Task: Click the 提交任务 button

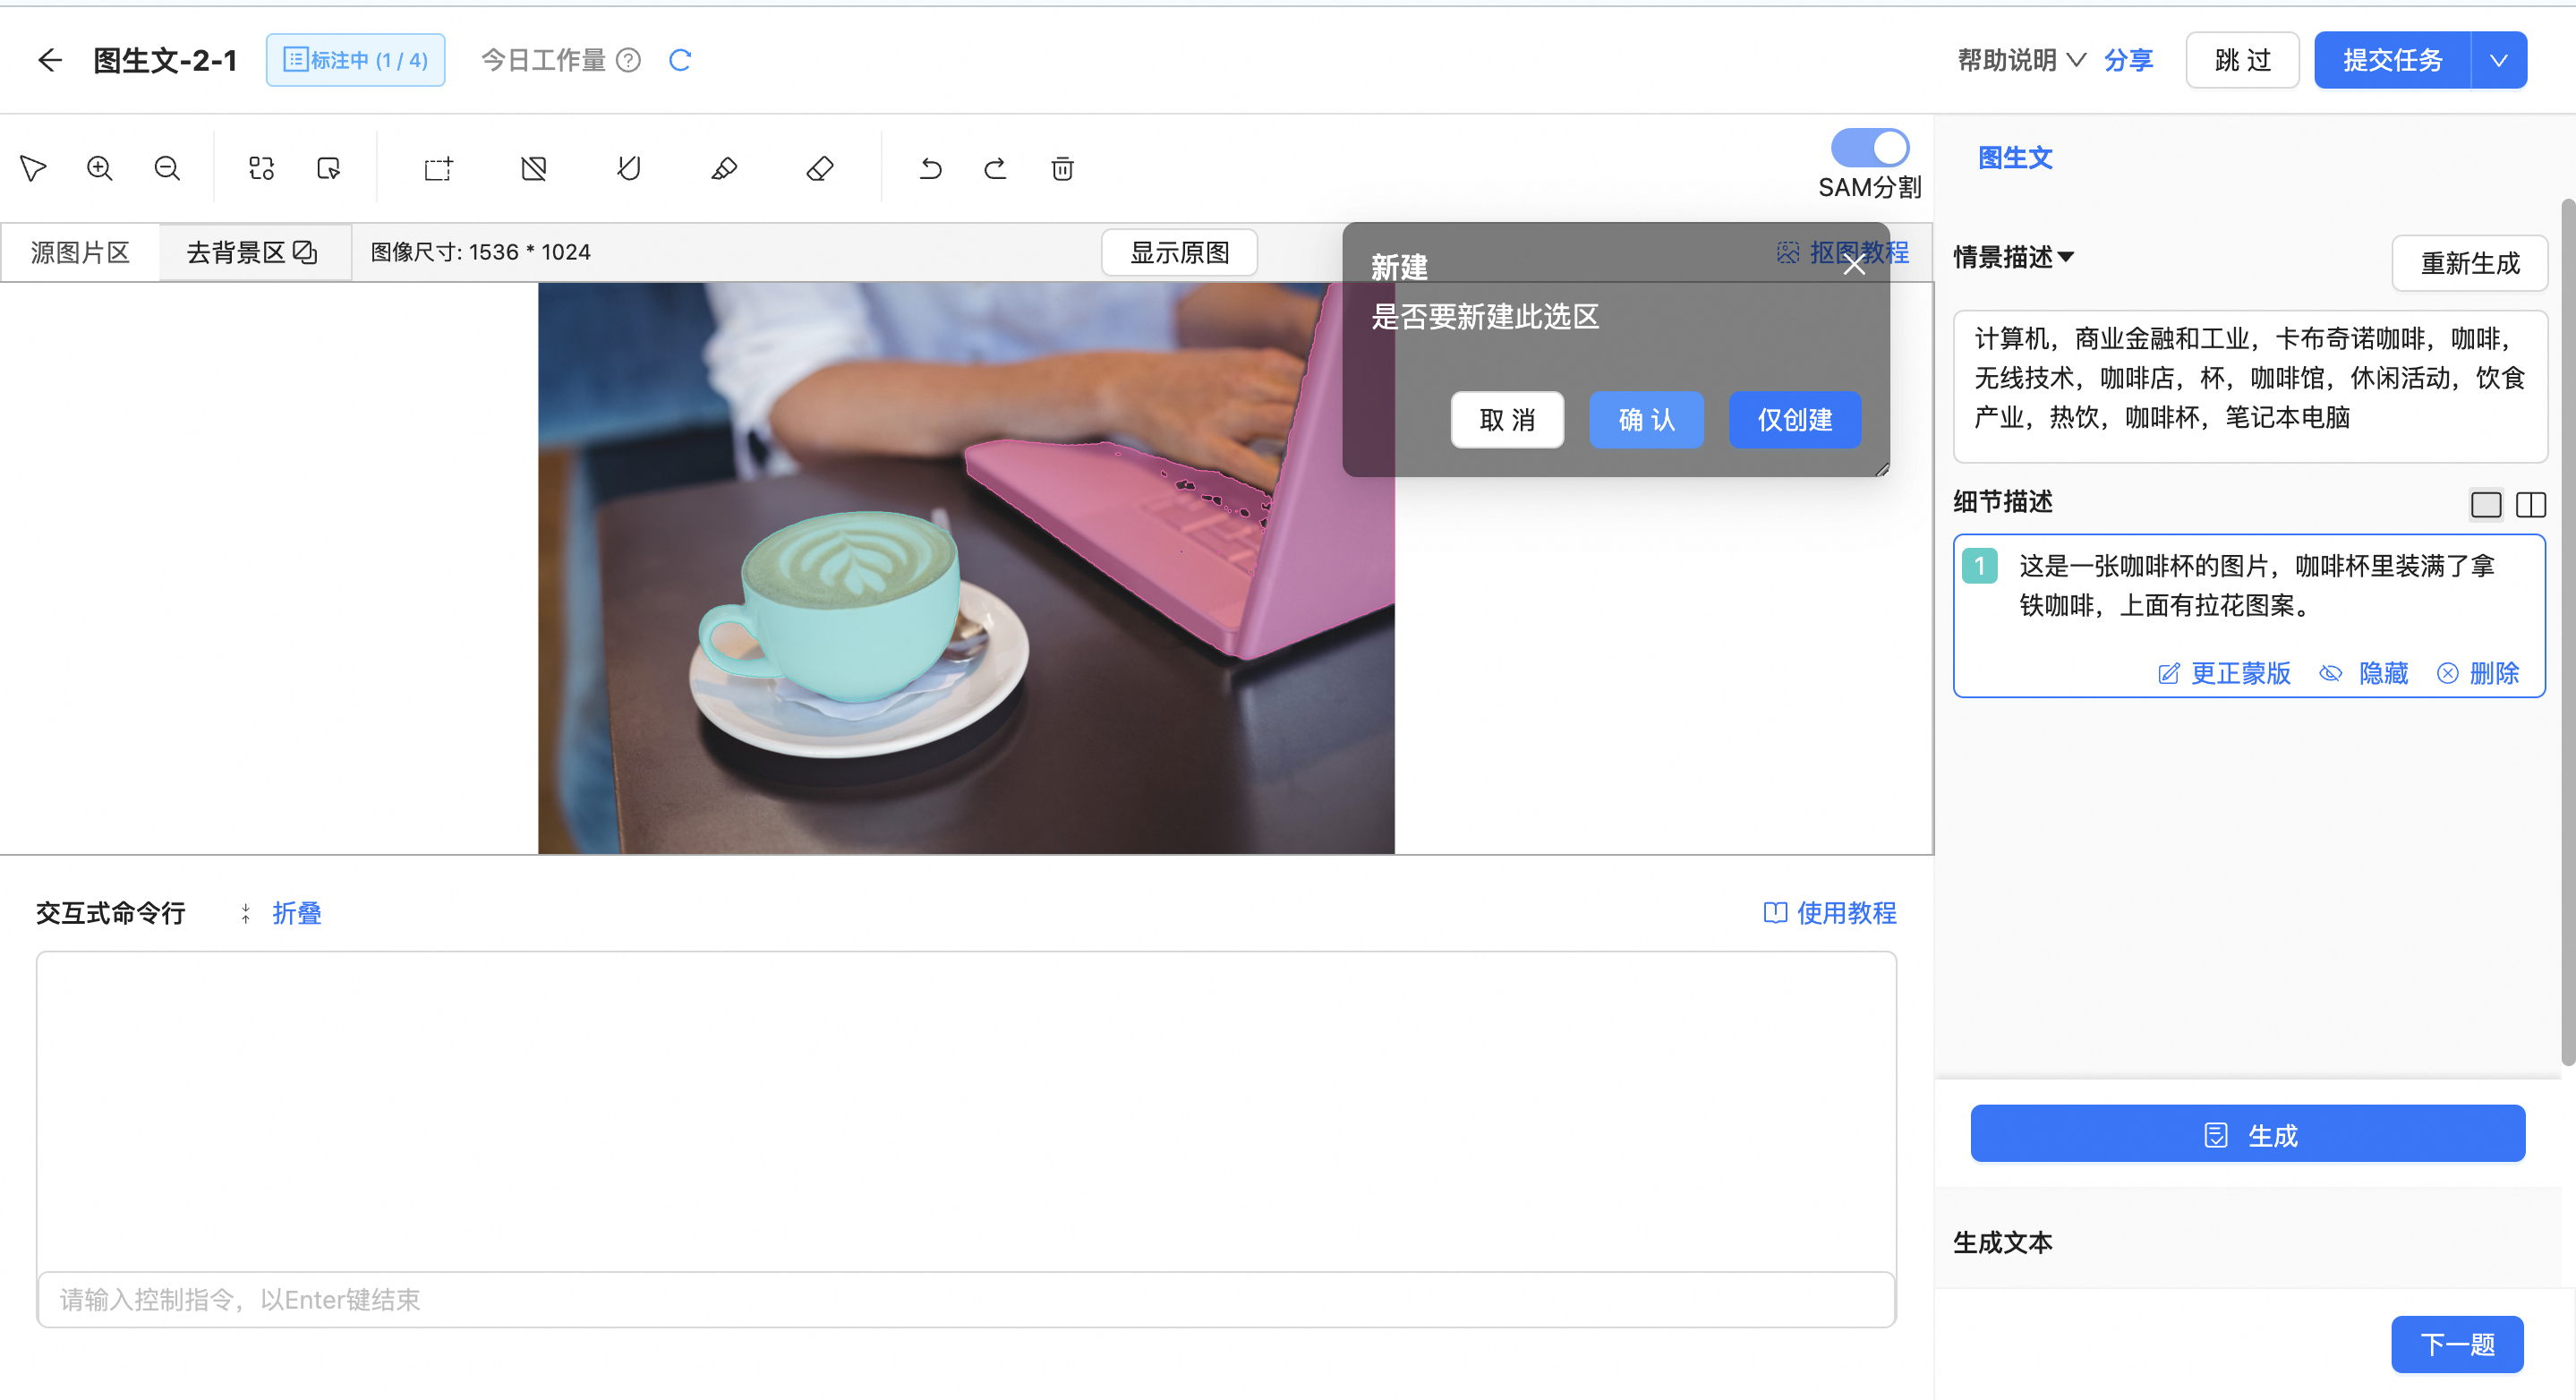Action: [x=2392, y=60]
